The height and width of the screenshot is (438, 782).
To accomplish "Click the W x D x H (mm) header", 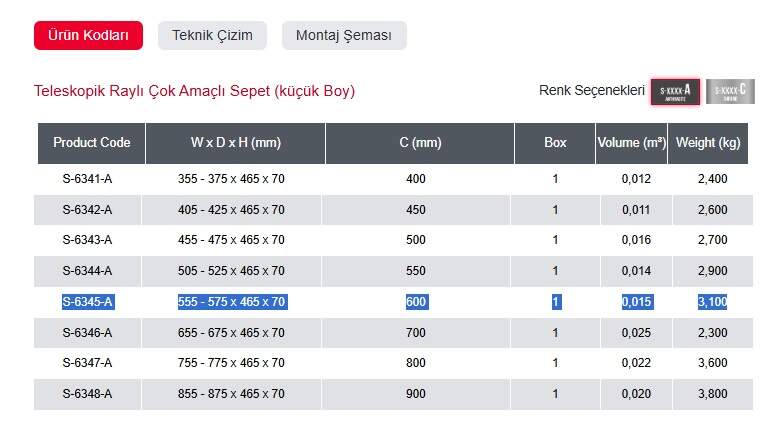I will 236,143.
